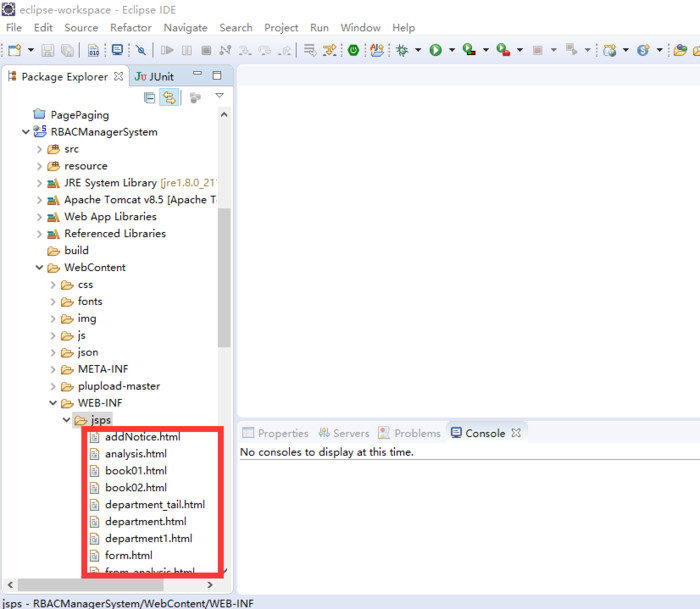This screenshot has height=609, width=700.
Task: Open the File menu
Action: (14, 28)
